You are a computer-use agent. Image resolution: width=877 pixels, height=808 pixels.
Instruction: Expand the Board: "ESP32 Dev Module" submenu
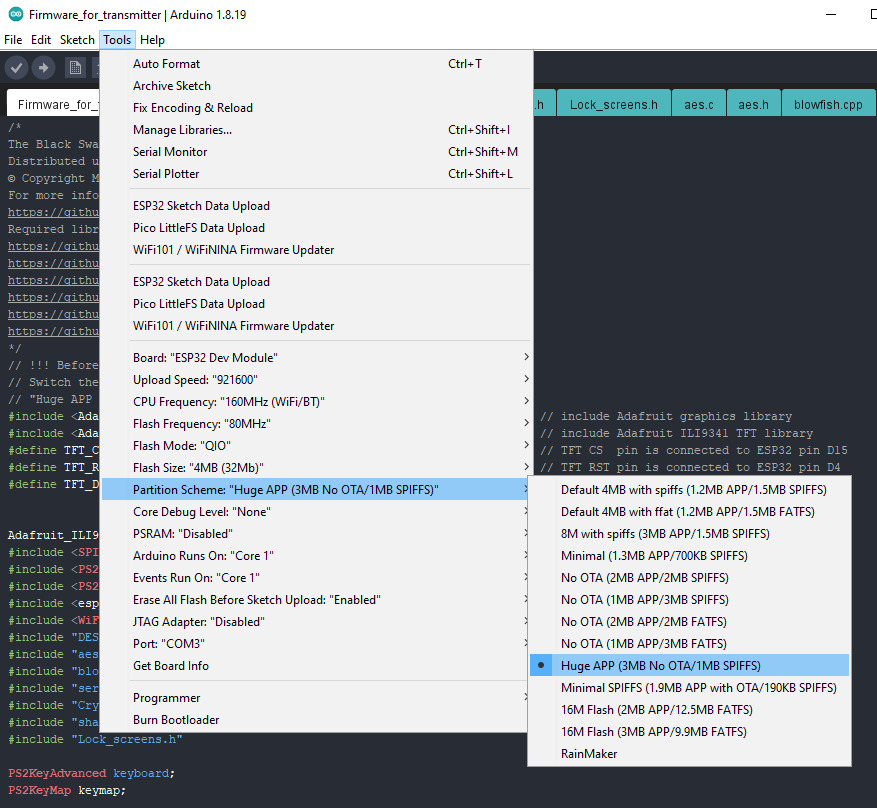(316, 358)
